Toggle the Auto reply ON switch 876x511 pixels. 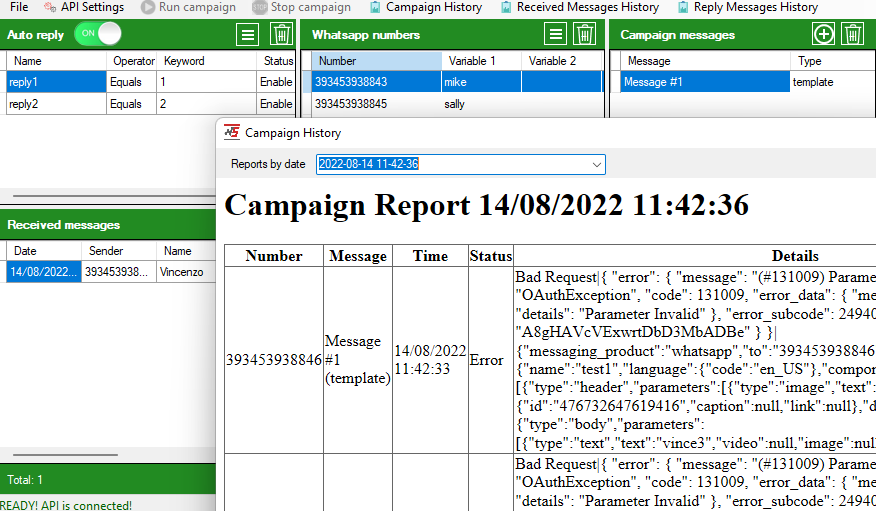pos(98,34)
